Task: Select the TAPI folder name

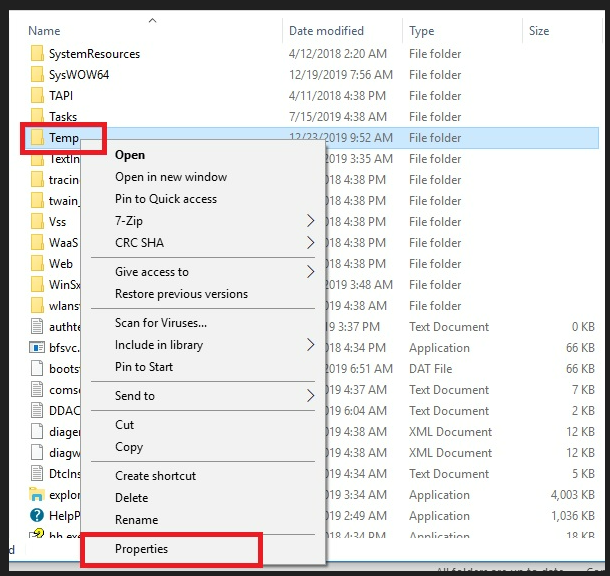Action: [61, 96]
